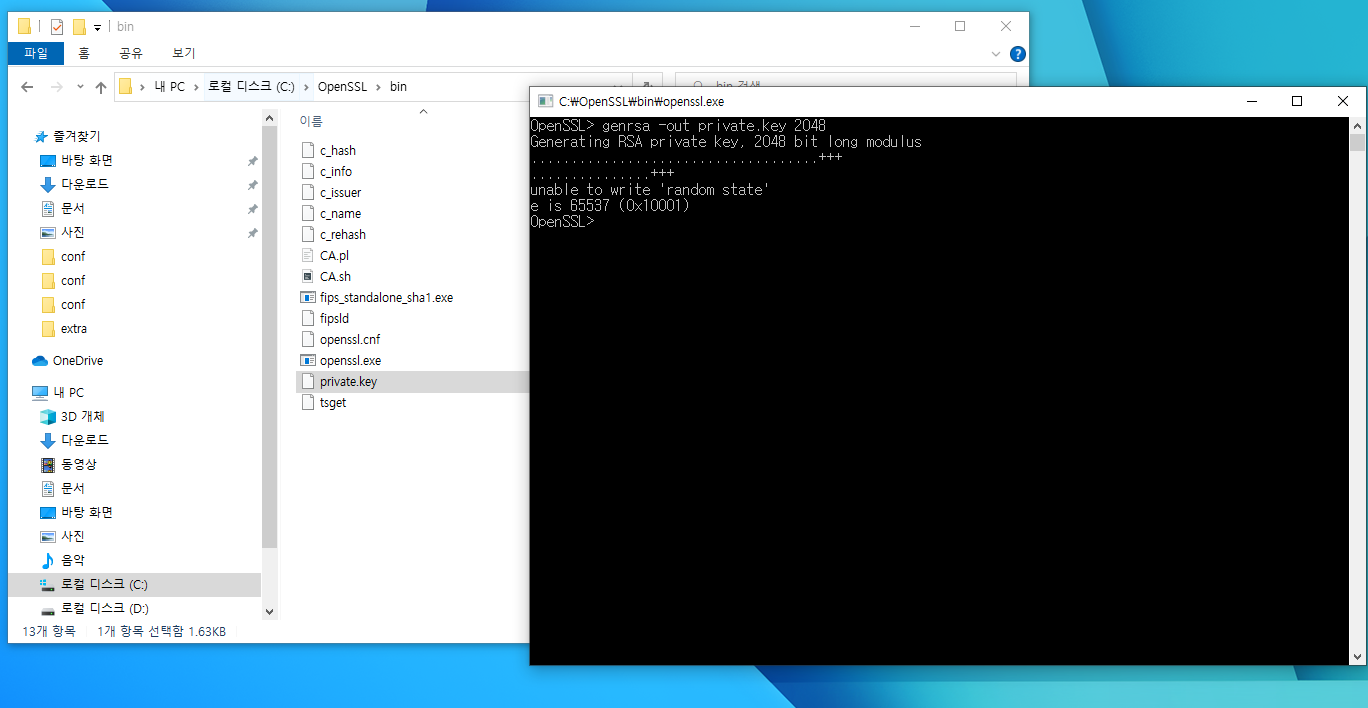Expand the chevron after 내 PC breadcrumb
Viewport: 1368px width, 708px height.
coord(197,87)
